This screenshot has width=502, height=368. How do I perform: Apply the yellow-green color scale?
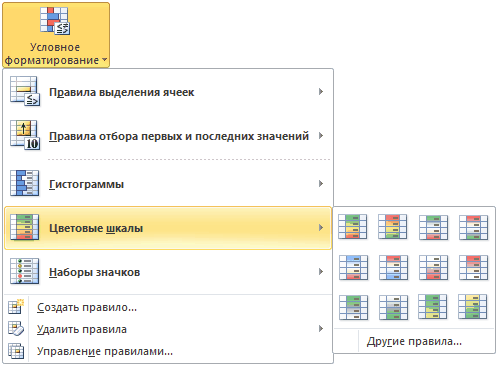coord(473,307)
